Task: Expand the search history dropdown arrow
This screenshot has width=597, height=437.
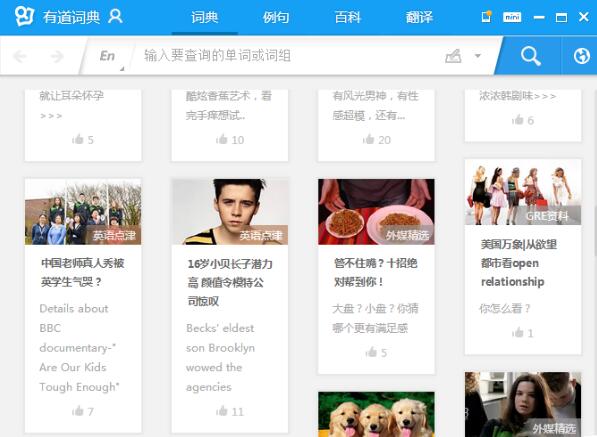Action: tap(477, 56)
